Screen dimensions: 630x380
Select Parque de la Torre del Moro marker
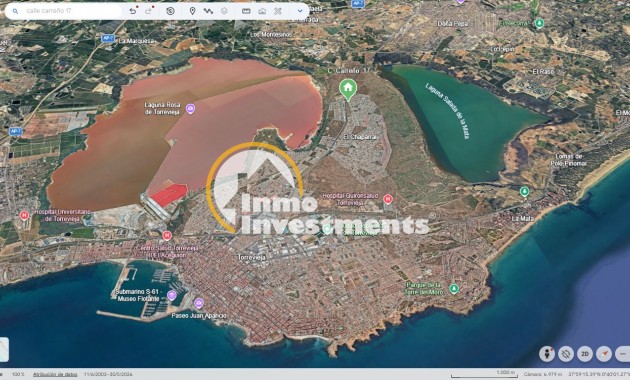[454, 288]
